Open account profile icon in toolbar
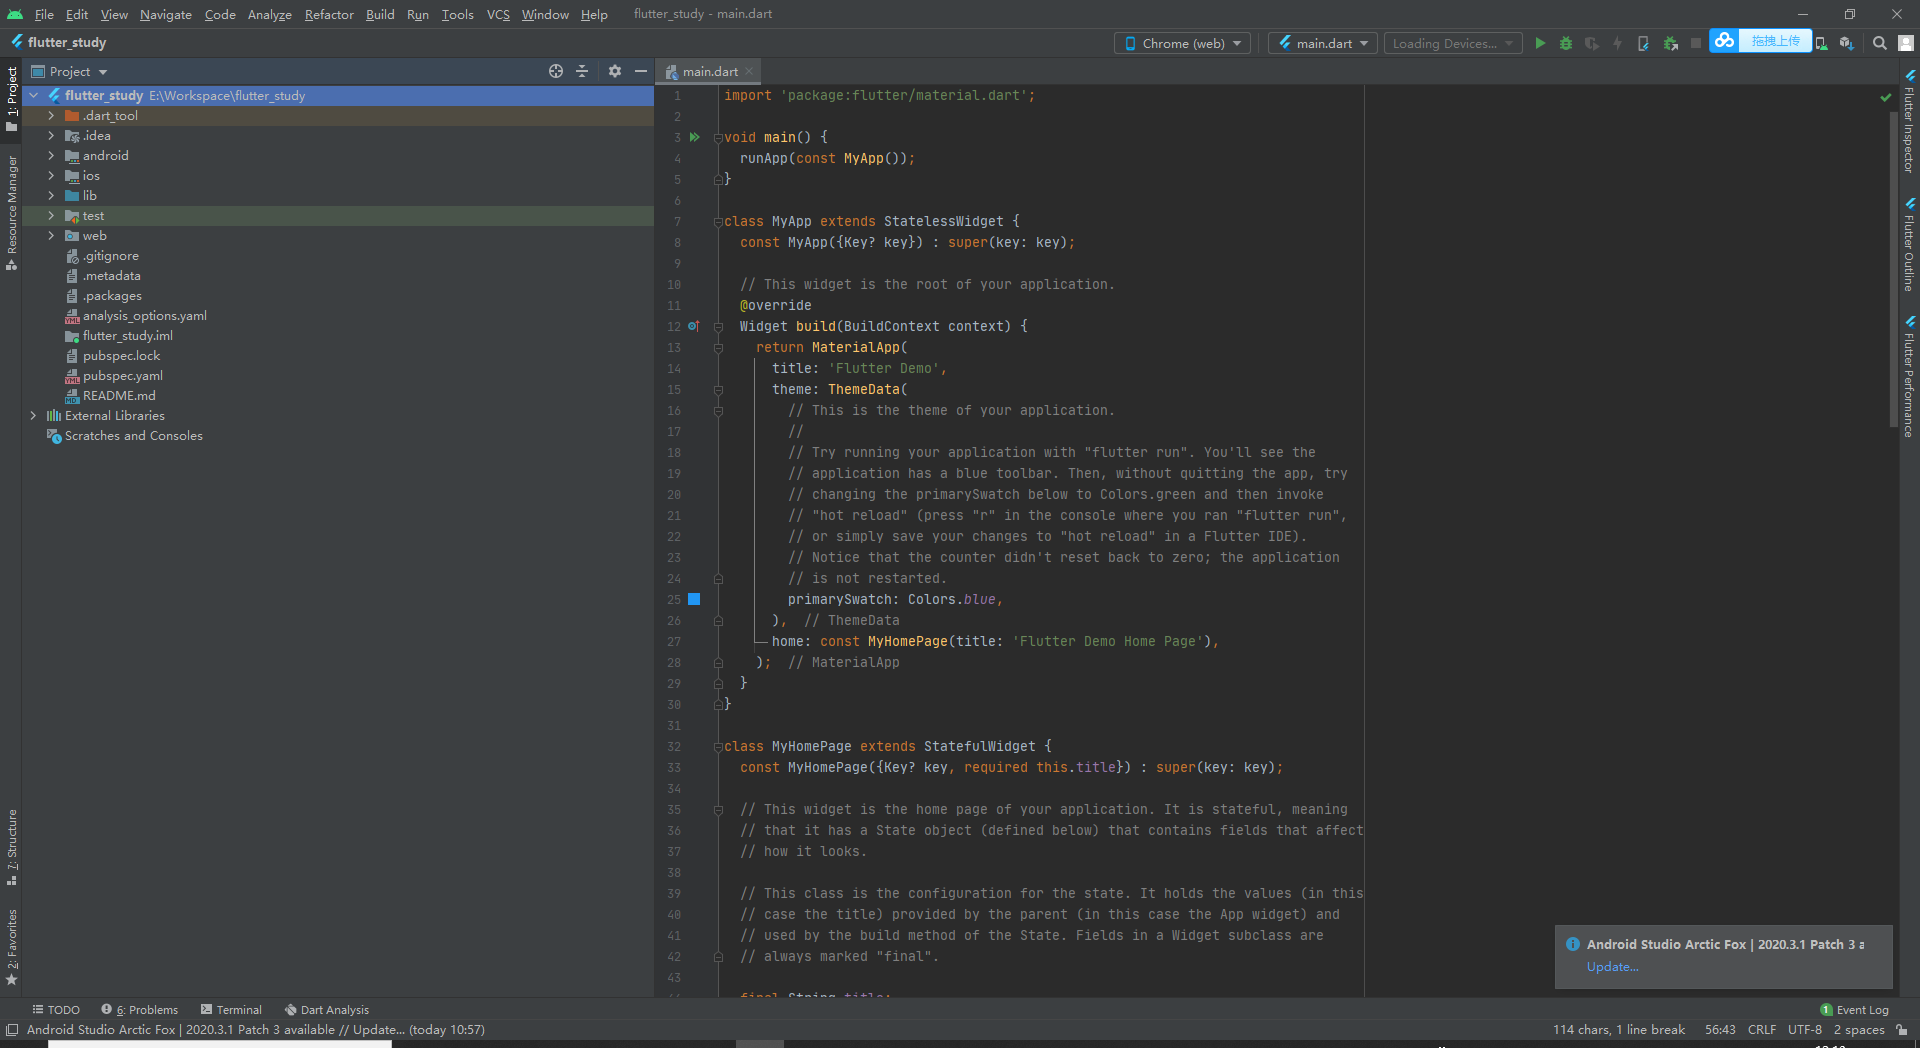 pos(1906,43)
